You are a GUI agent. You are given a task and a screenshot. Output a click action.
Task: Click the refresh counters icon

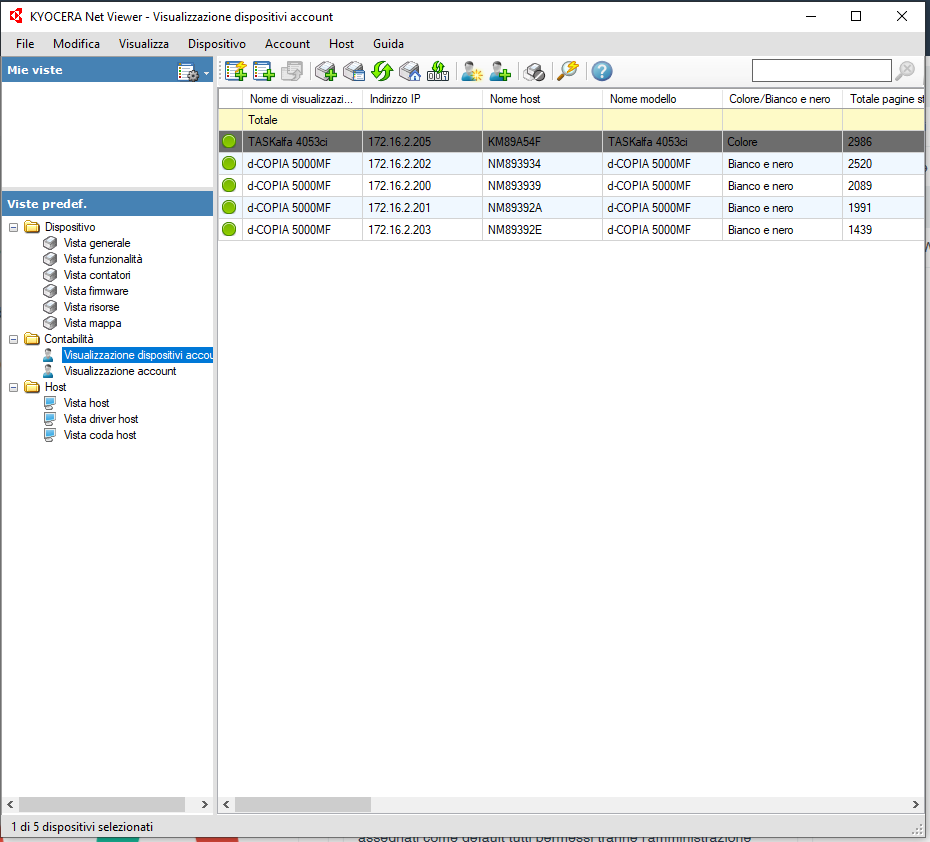coord(438,71)
